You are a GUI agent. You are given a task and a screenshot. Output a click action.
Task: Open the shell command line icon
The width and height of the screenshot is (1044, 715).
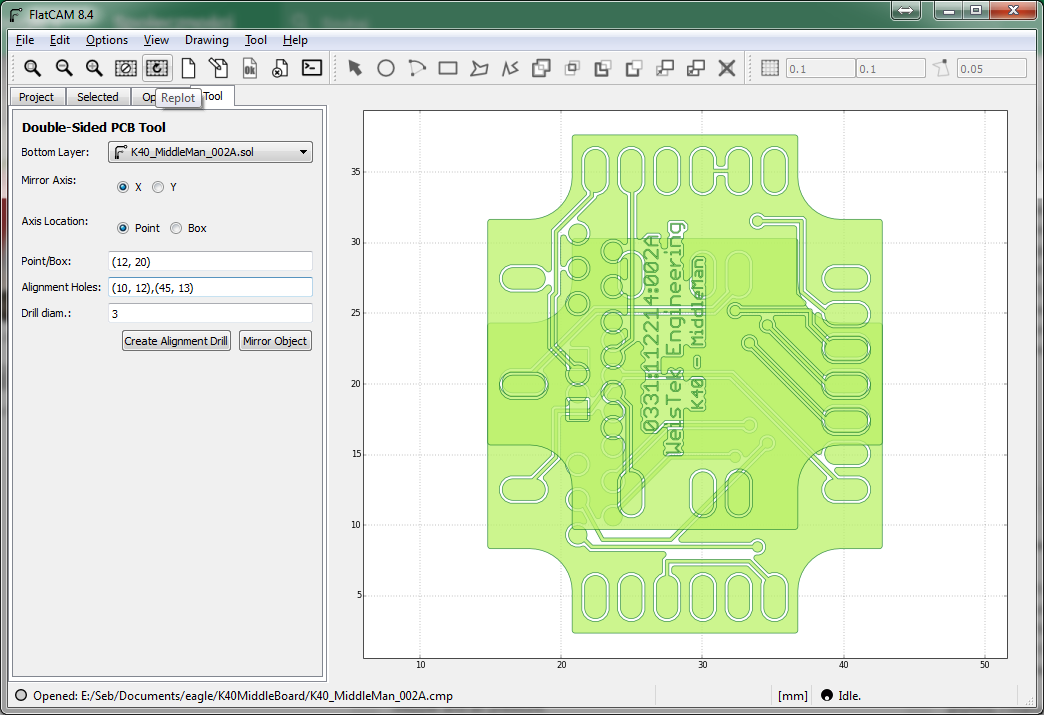(x=312, y=68)
